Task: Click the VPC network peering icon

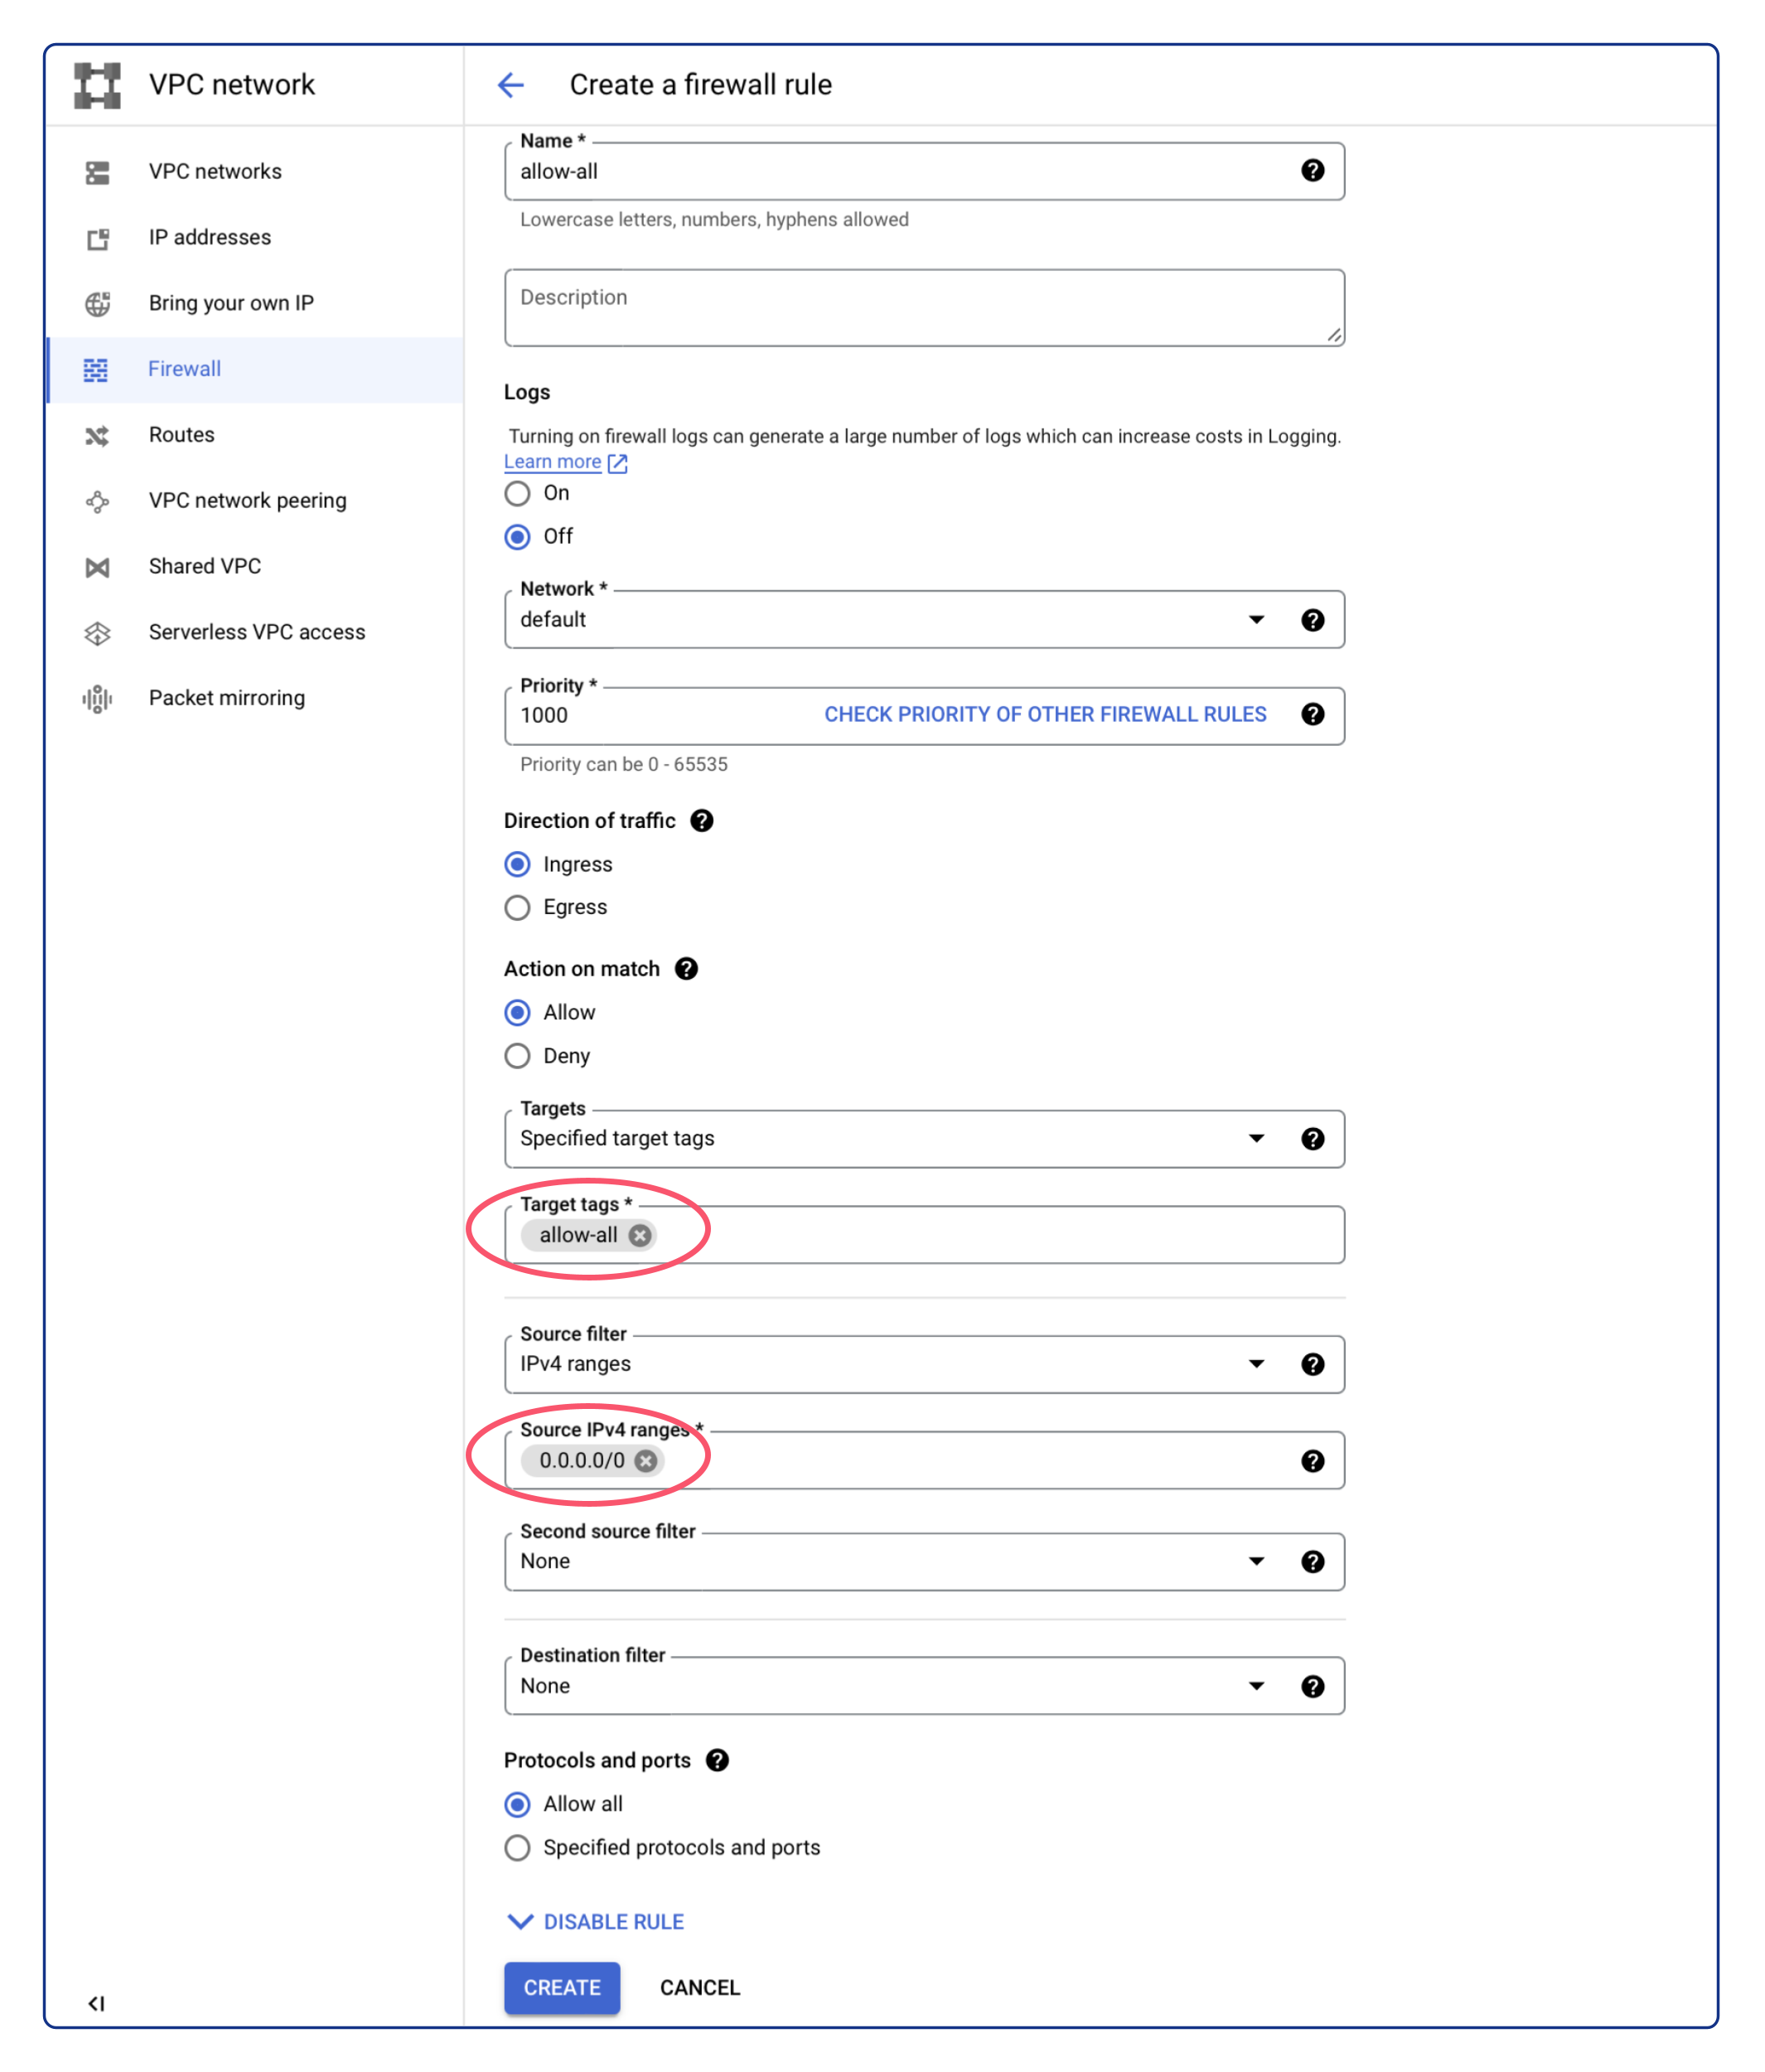Action: [97, 501]
